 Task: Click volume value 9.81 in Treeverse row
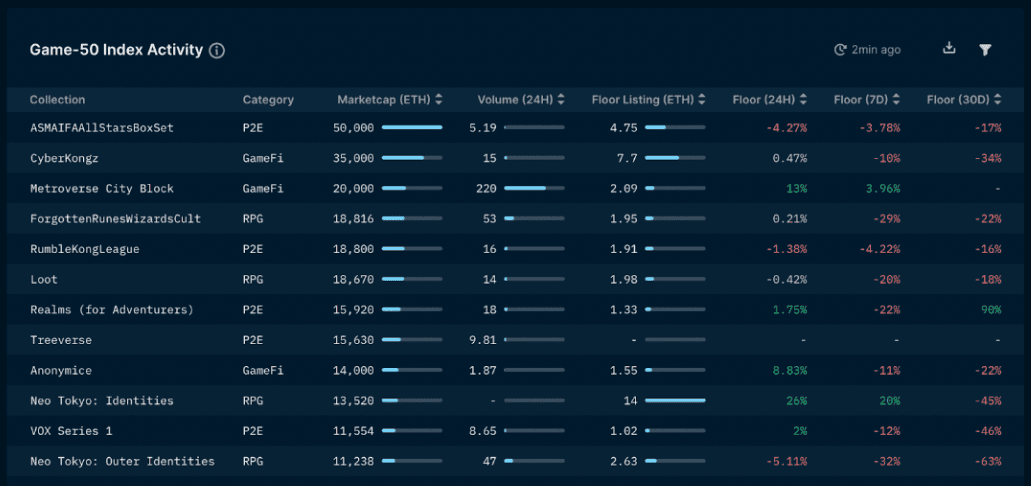tap(483, 340)
